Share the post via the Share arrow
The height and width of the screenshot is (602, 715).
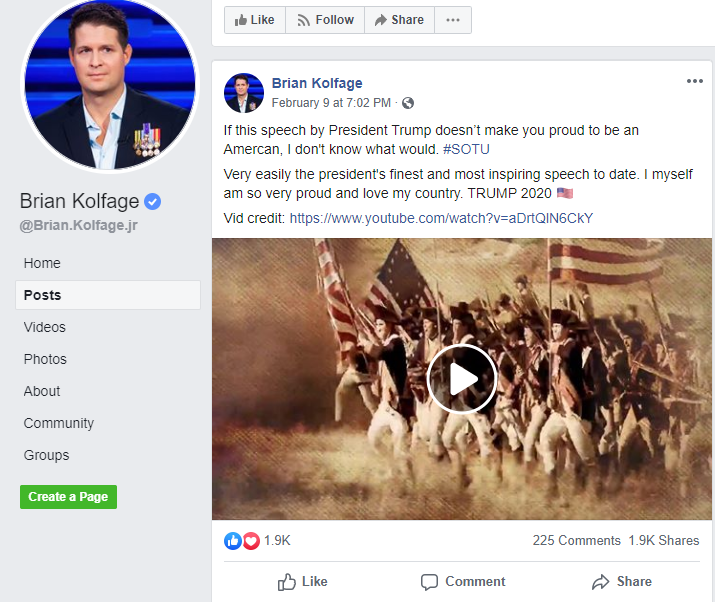tap(621, 581)
